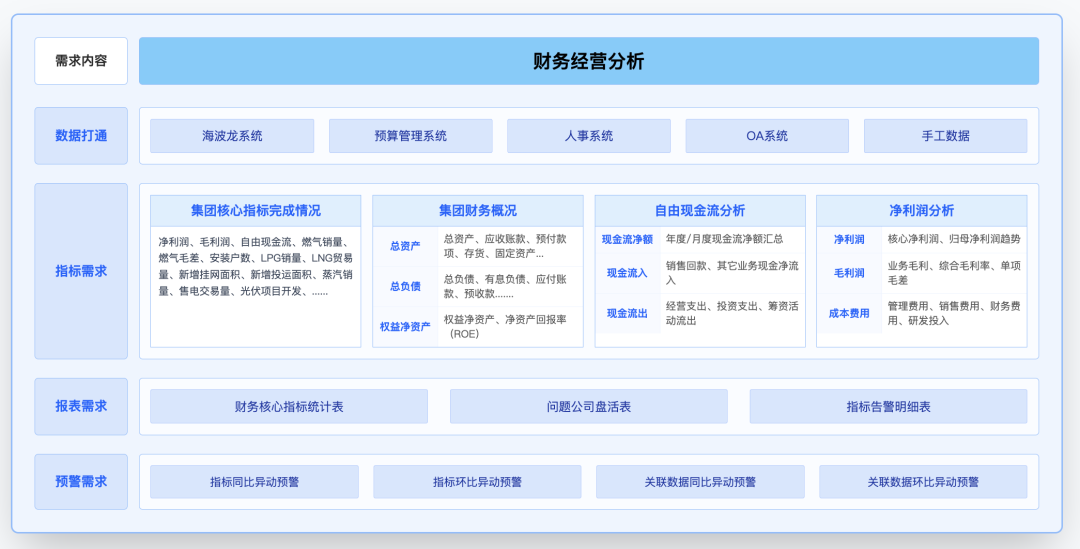The height and width of the screenshot is (549, 1080).
Task: Select the 数据打通 category label
Action: tap(81, 136)
